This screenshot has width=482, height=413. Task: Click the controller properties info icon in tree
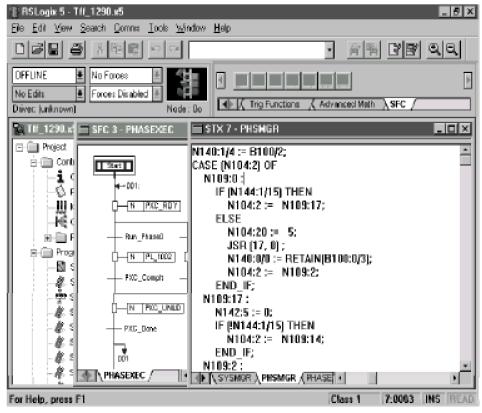pos(60,176)
